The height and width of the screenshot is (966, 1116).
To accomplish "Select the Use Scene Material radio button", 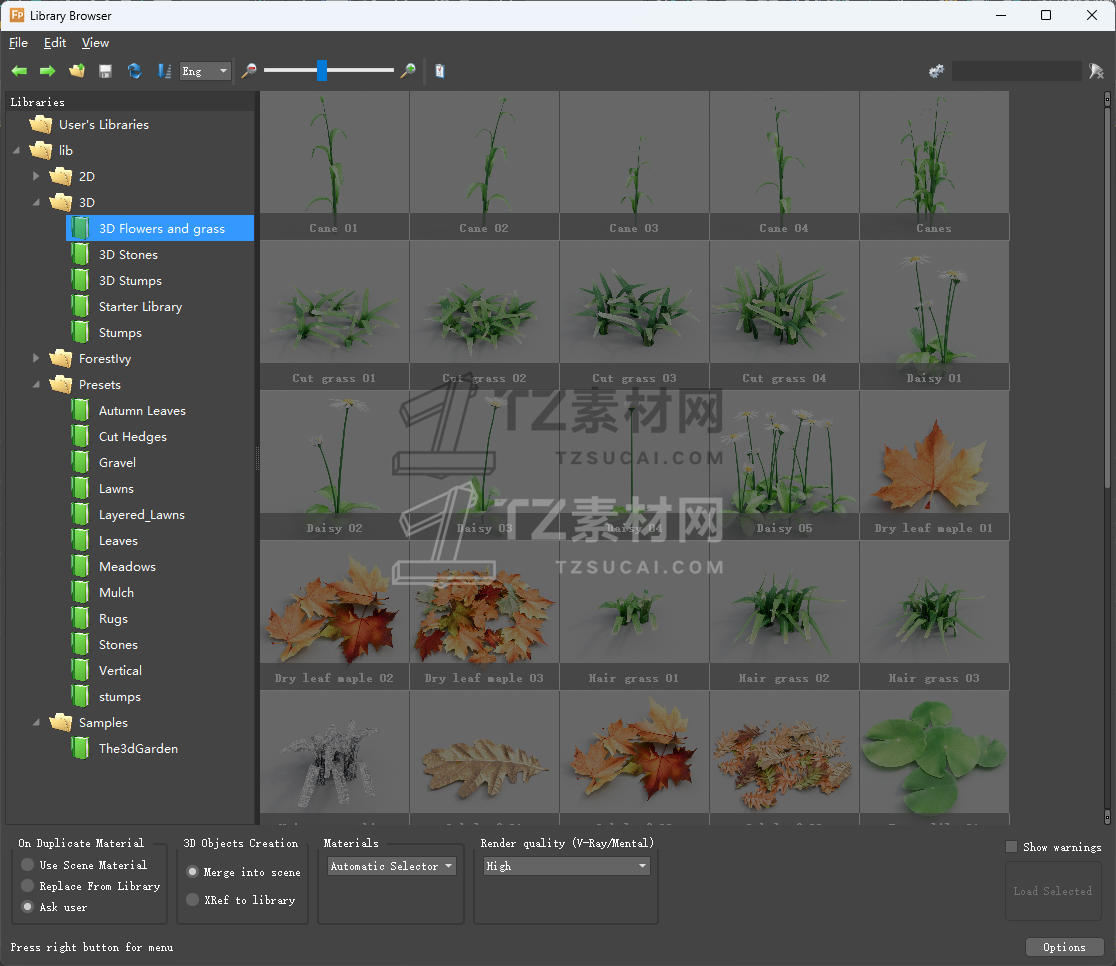I will point(28,865).
